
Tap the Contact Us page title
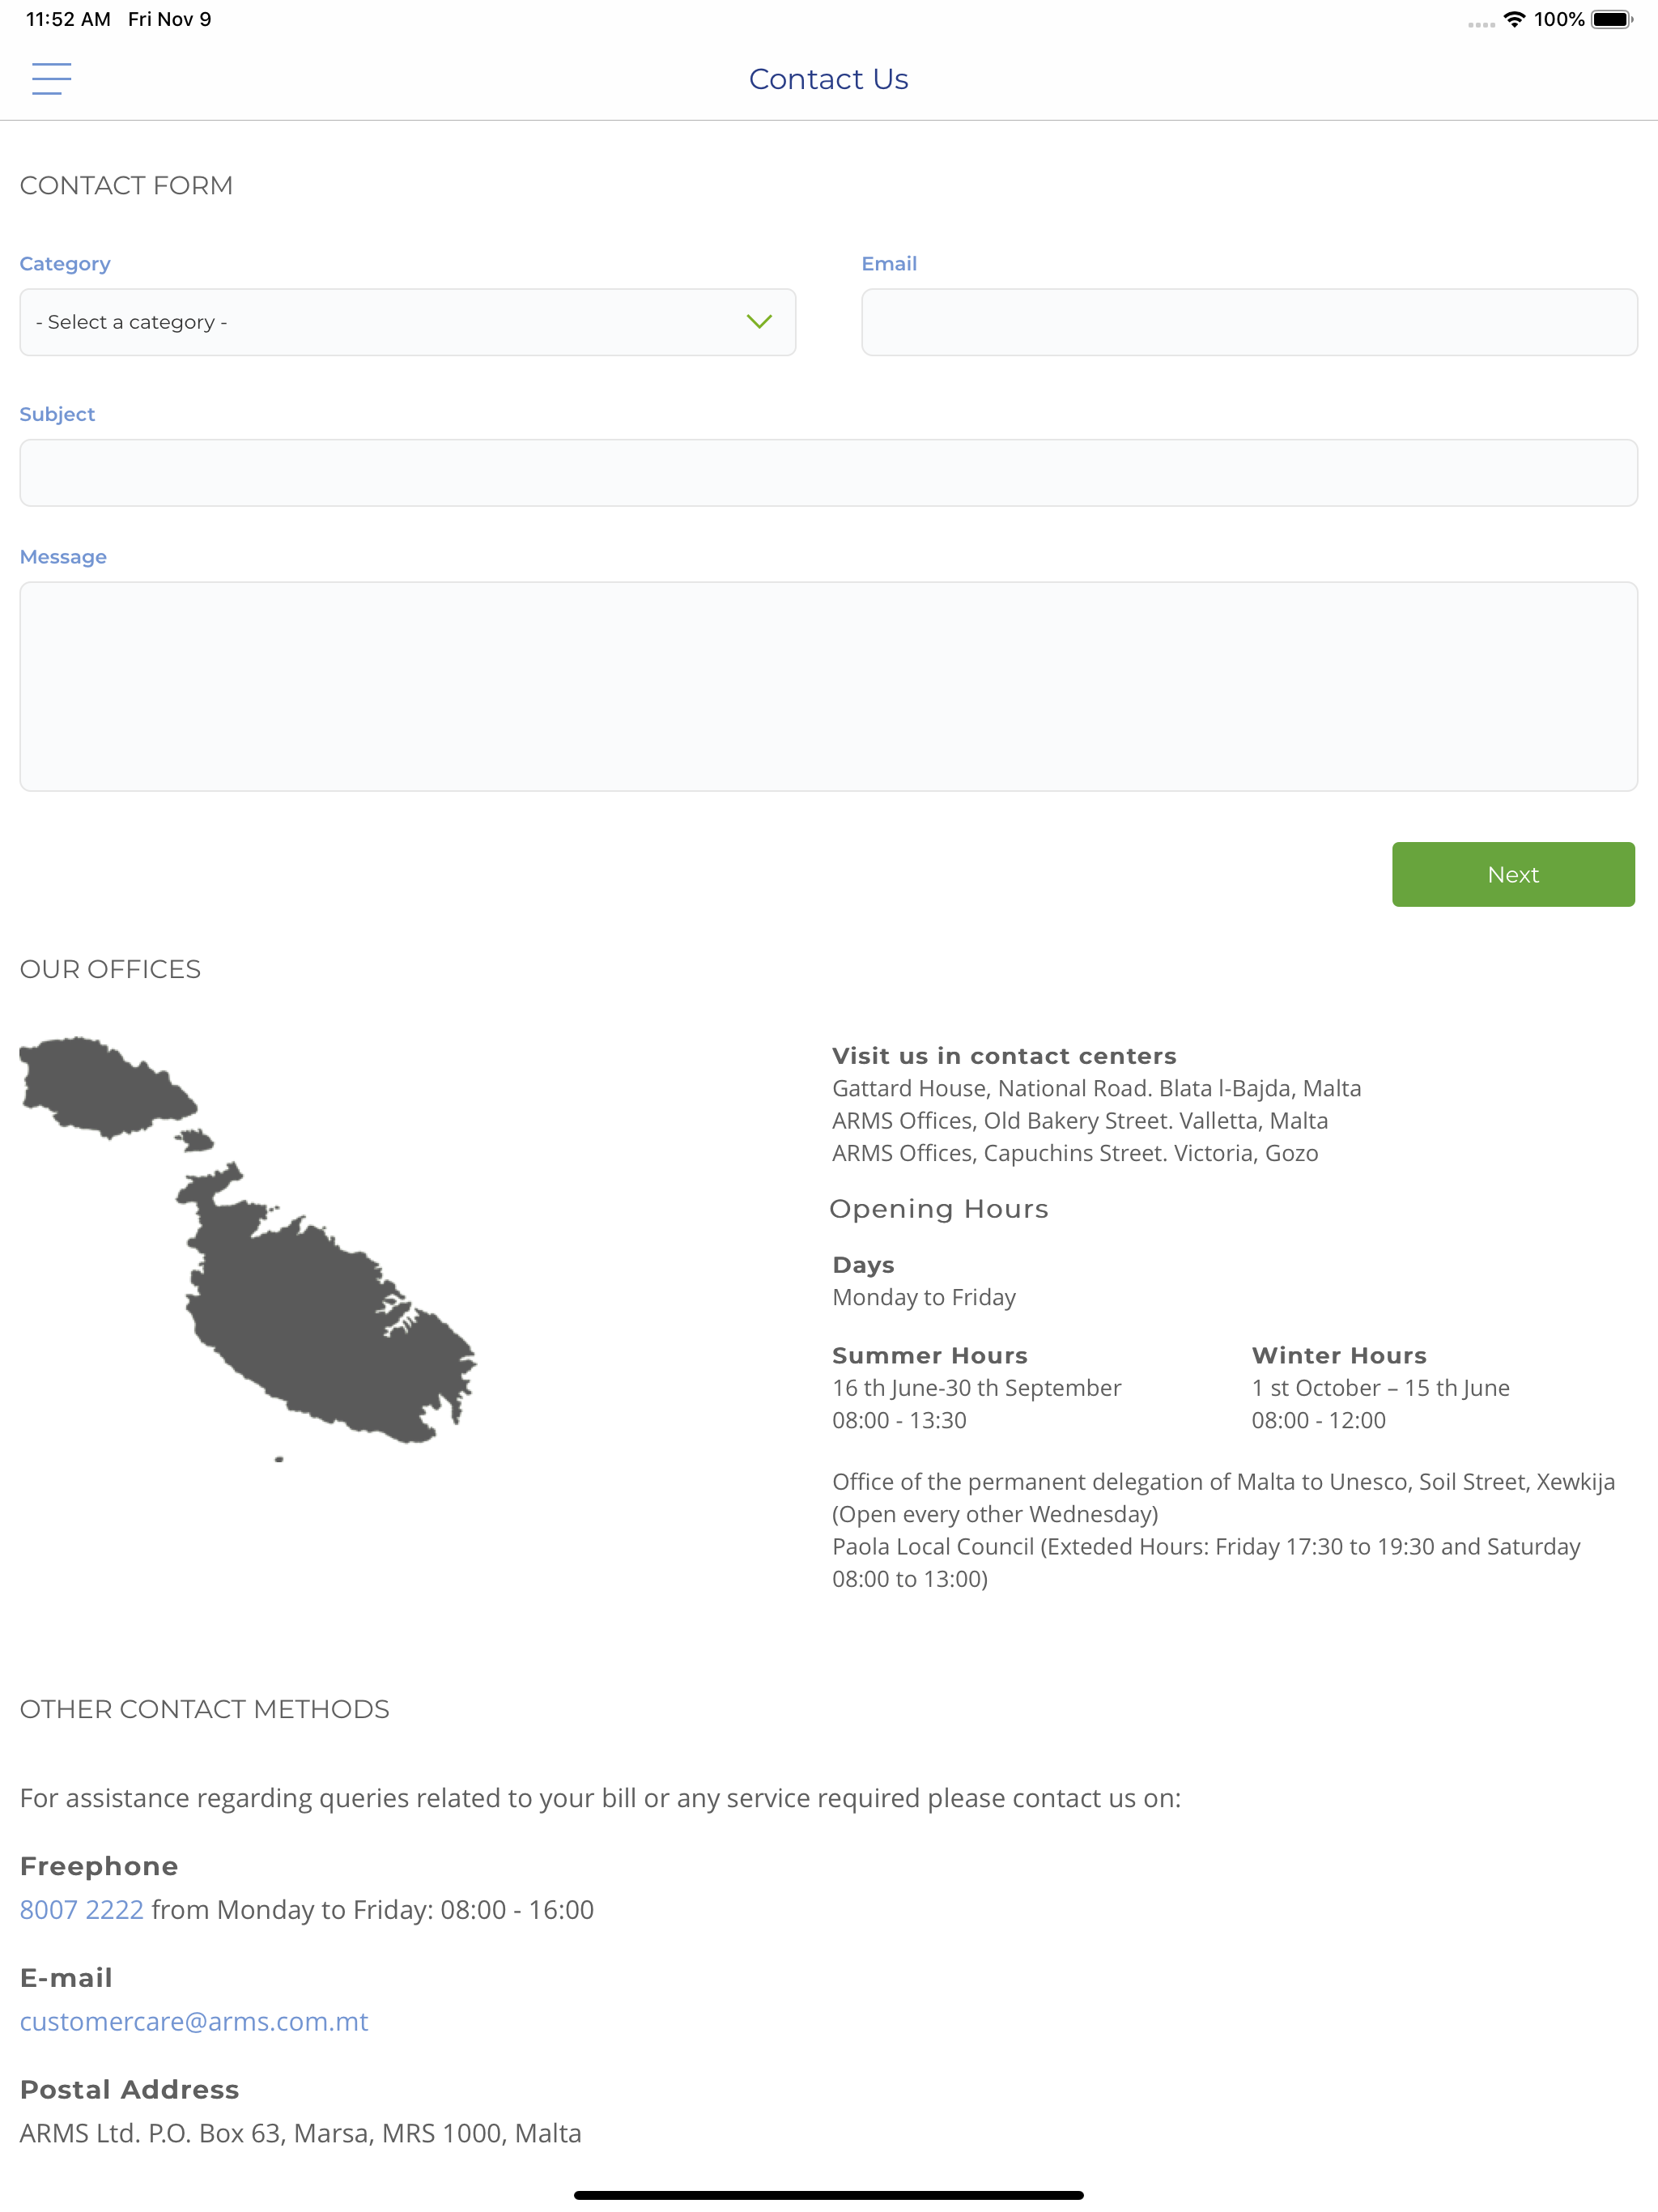(828, 79)
